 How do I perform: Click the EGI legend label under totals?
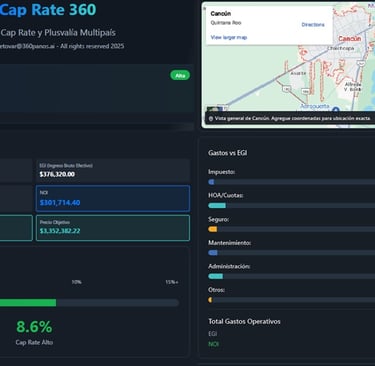213,334
